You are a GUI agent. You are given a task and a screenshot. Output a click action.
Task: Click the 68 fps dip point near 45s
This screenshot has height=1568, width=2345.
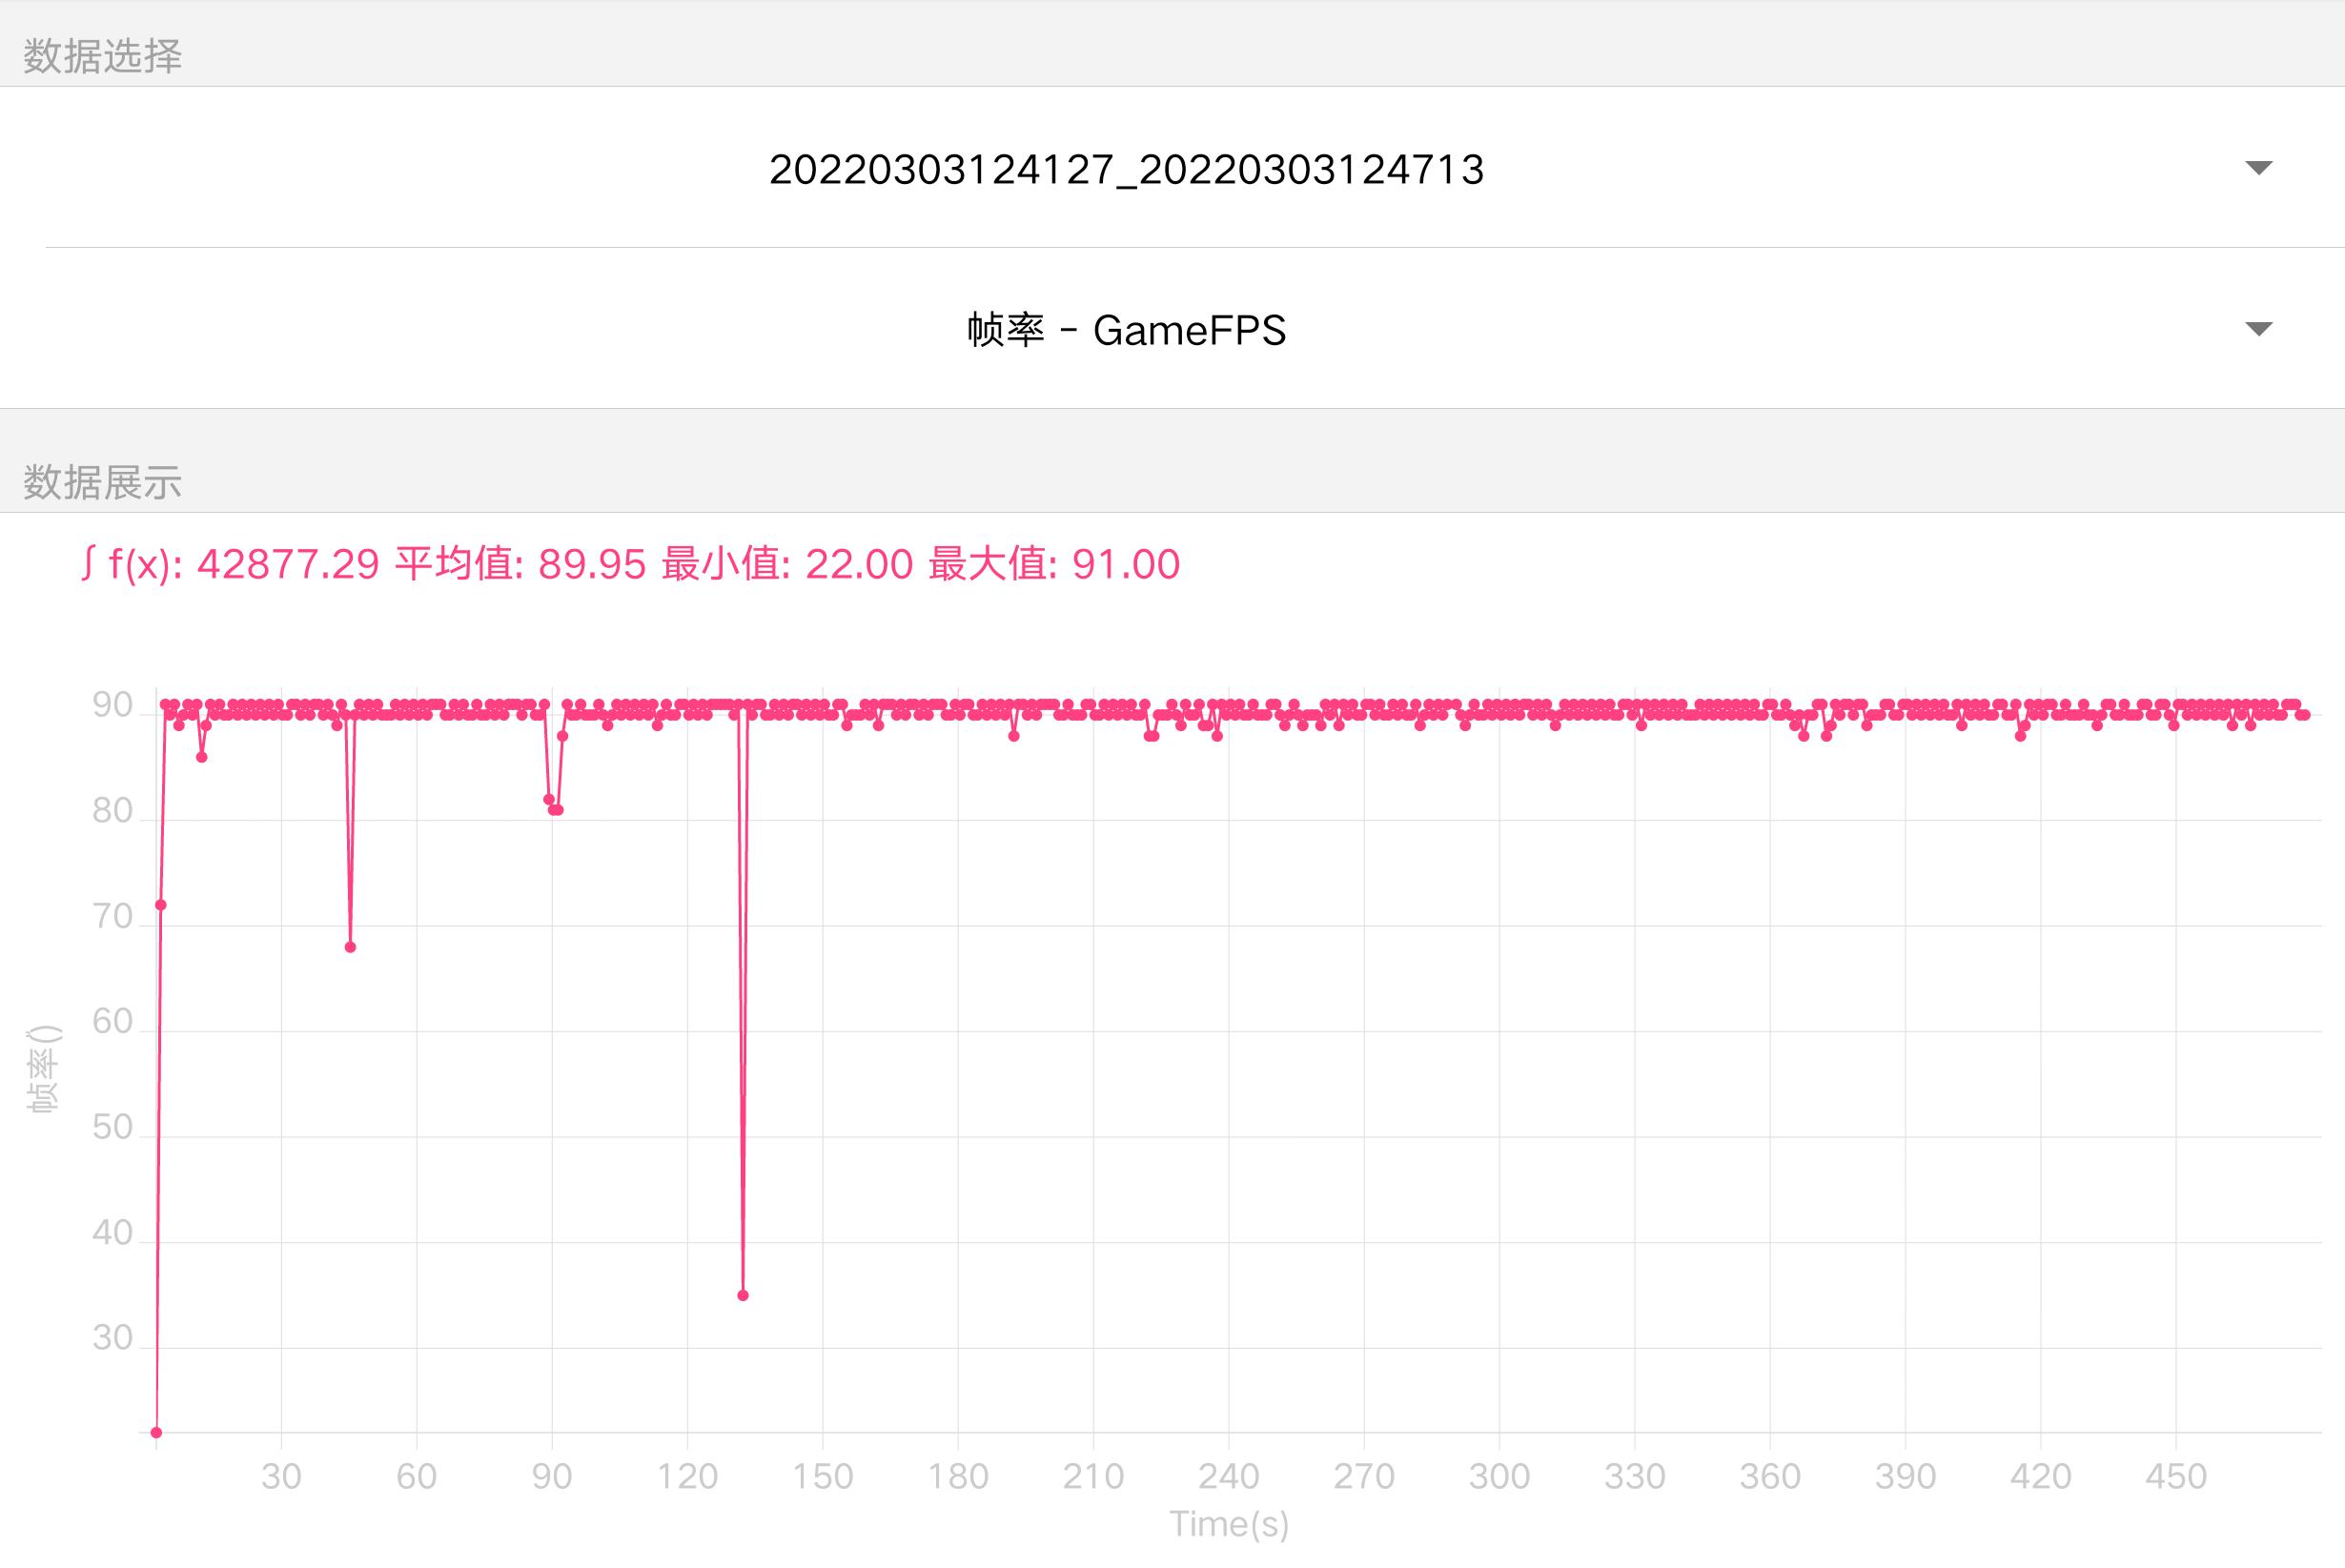tap(350, 947)
